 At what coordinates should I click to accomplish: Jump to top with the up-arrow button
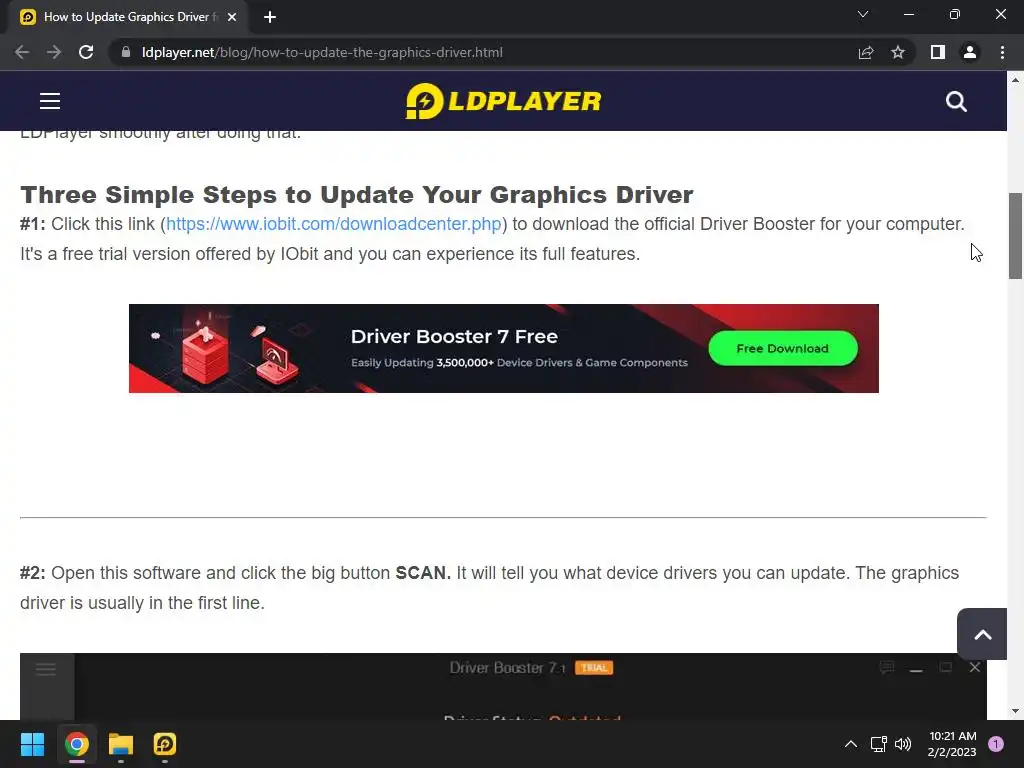point(983,634)
